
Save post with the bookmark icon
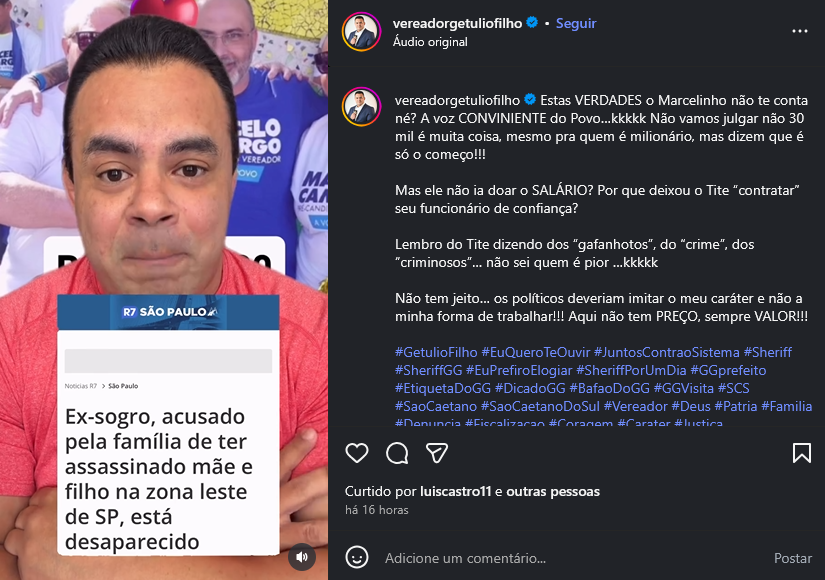801,453
